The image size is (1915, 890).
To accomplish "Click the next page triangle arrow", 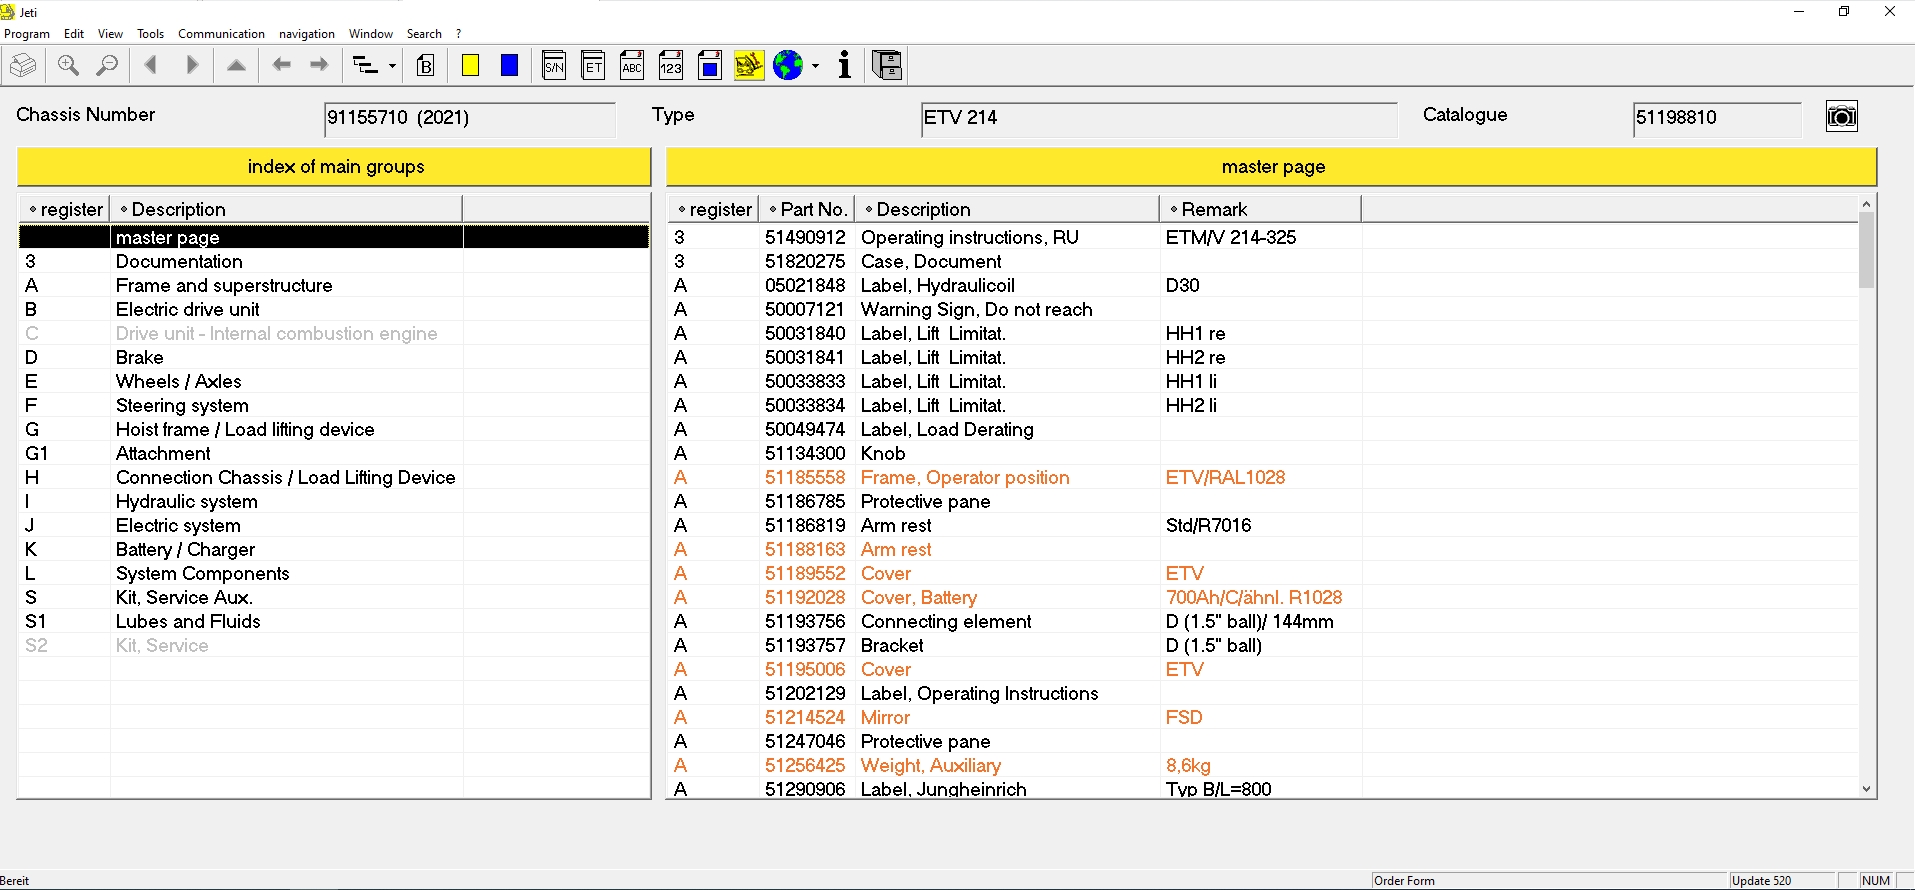I will [192, 66].
